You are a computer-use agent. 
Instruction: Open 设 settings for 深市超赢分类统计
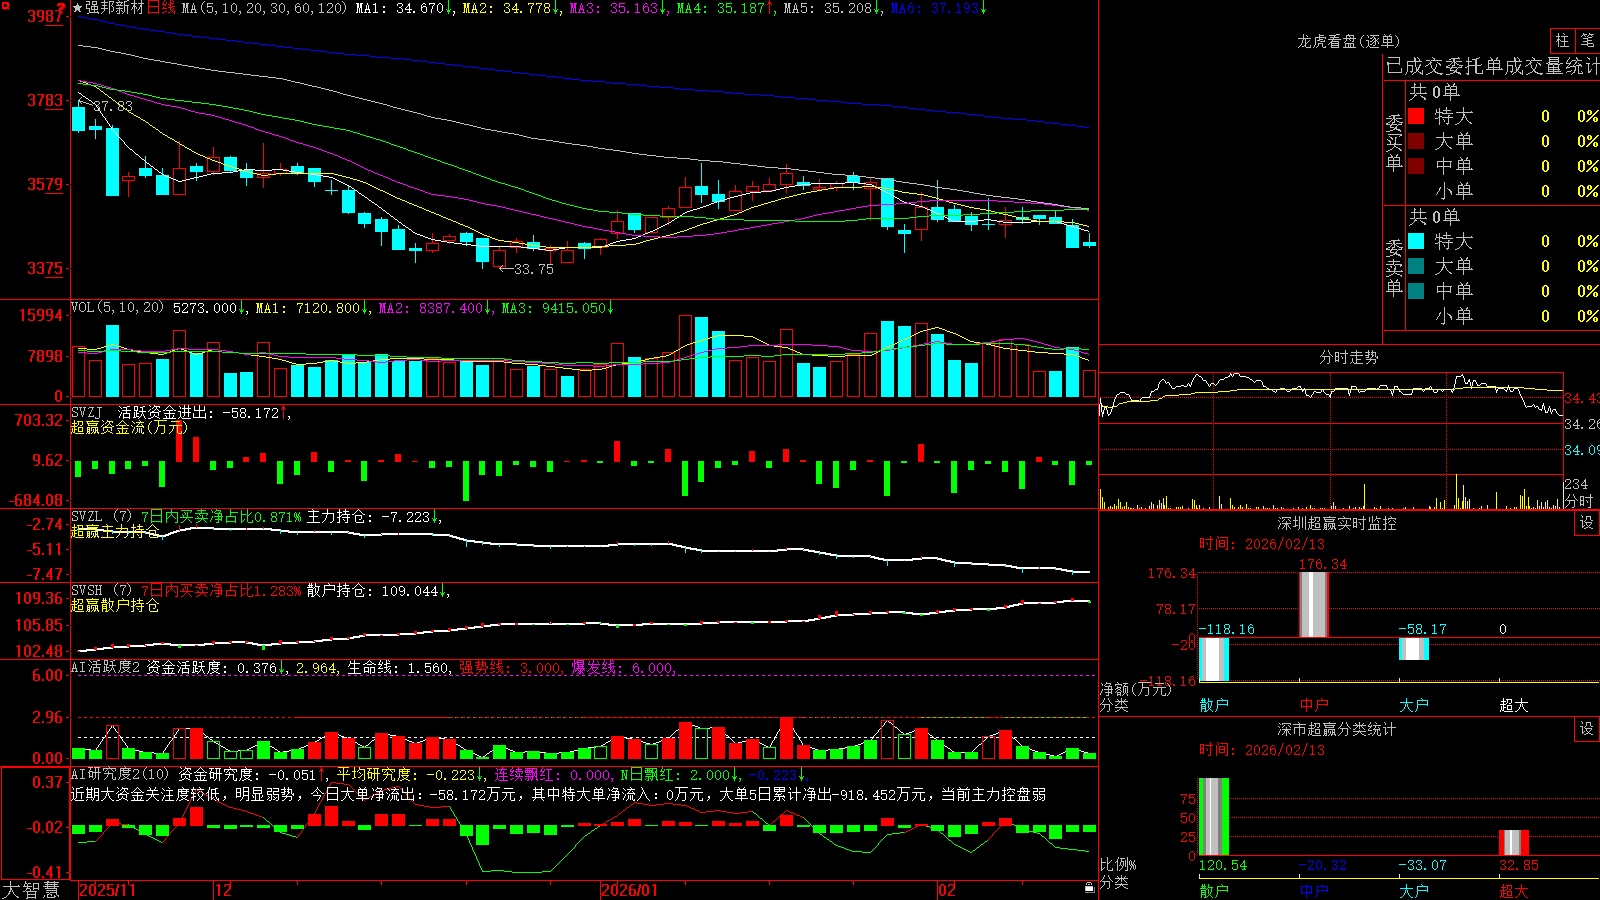click(1587, 729)
